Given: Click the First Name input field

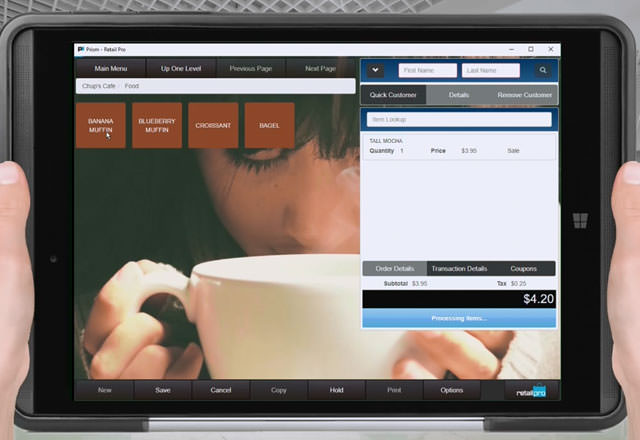Looking at the screenshot, I should click(x=427, y=70).
